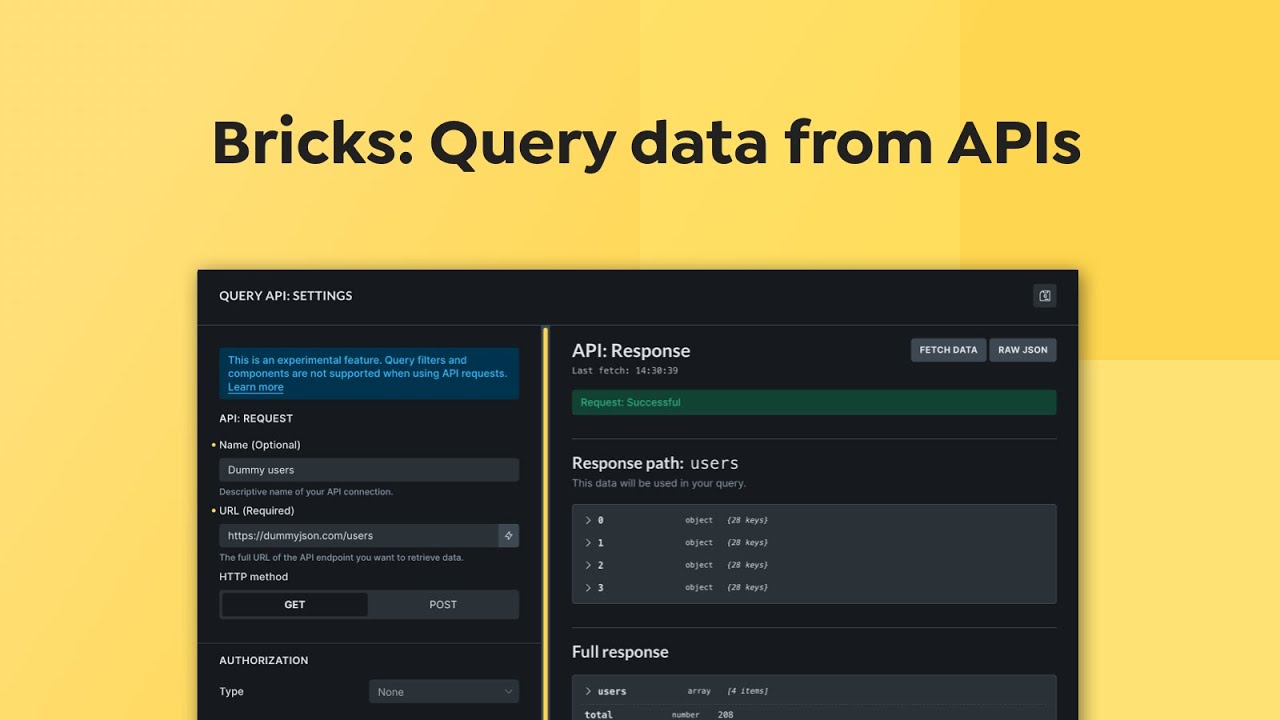Expand item 1 in the response path
Viewport: 1280px width, 720px height.
[589, 543]
